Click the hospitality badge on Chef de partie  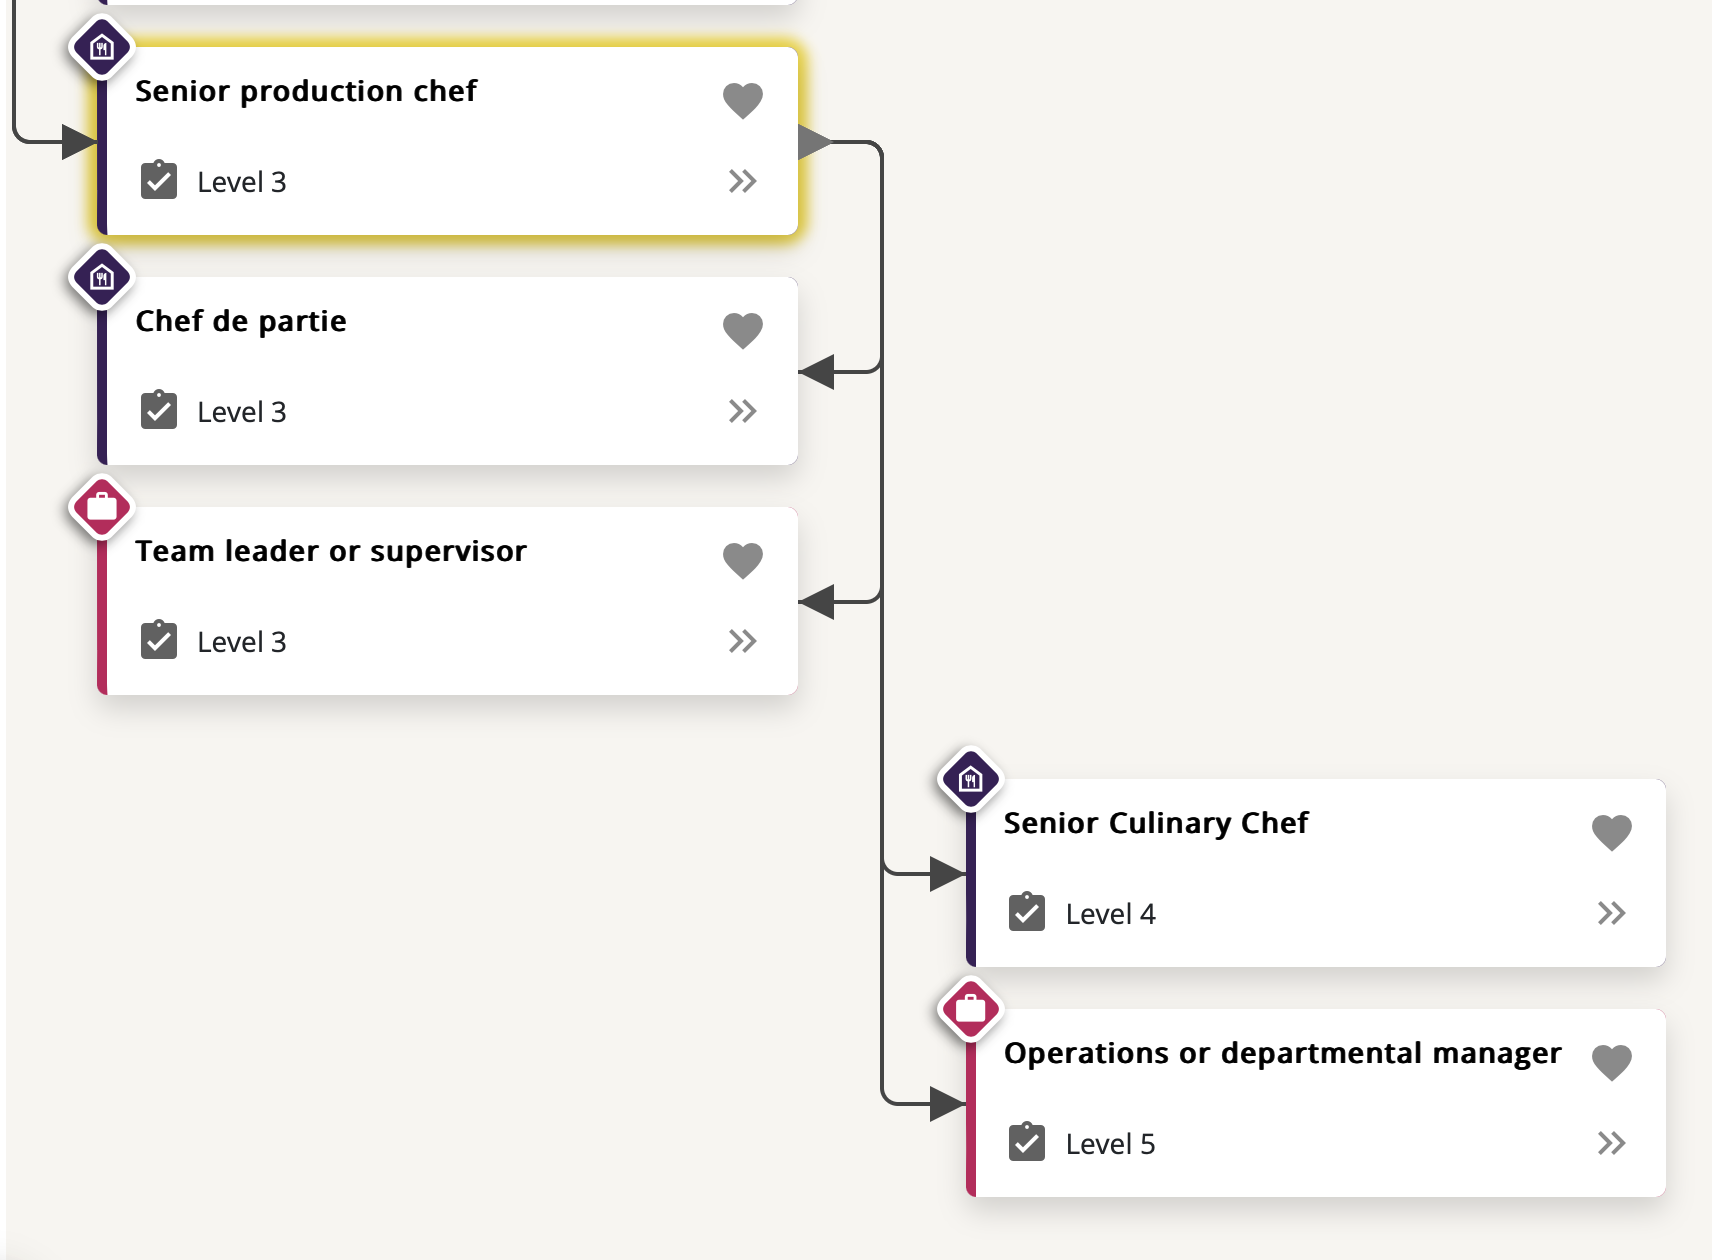pos(101,277)
